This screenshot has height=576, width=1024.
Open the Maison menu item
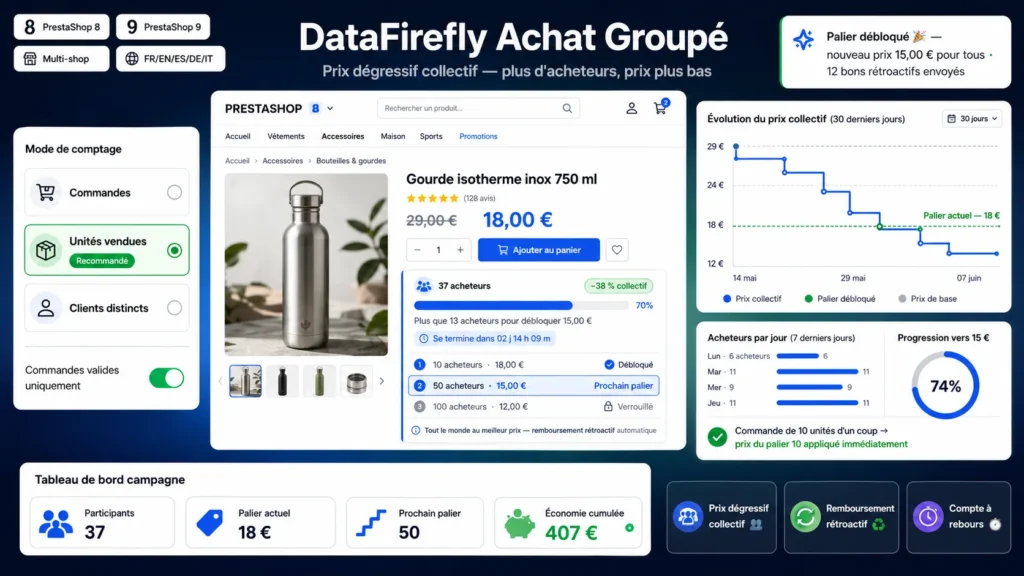[393, 136]
